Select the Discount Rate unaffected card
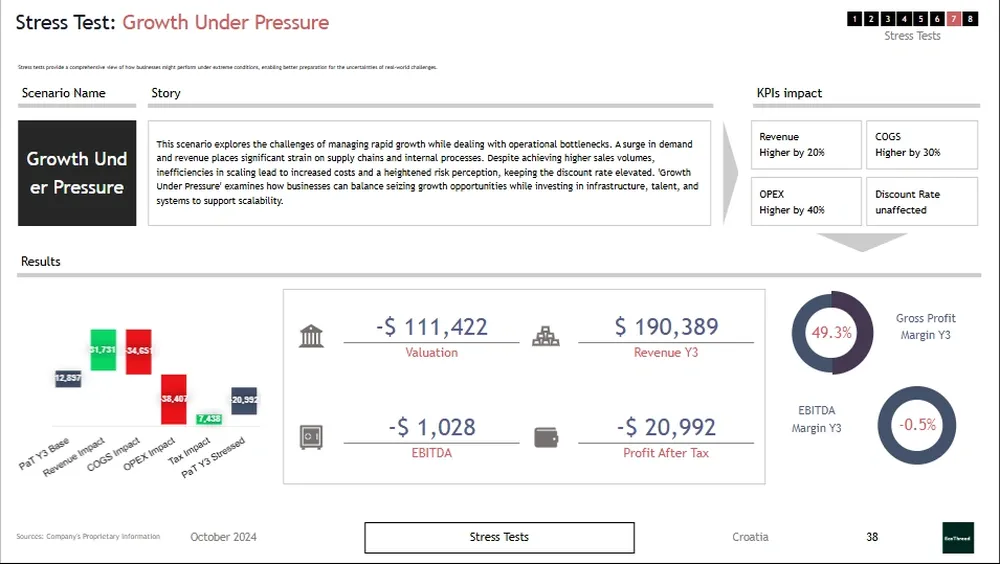This screenshot has height=564, width=1000. (921, 202)
